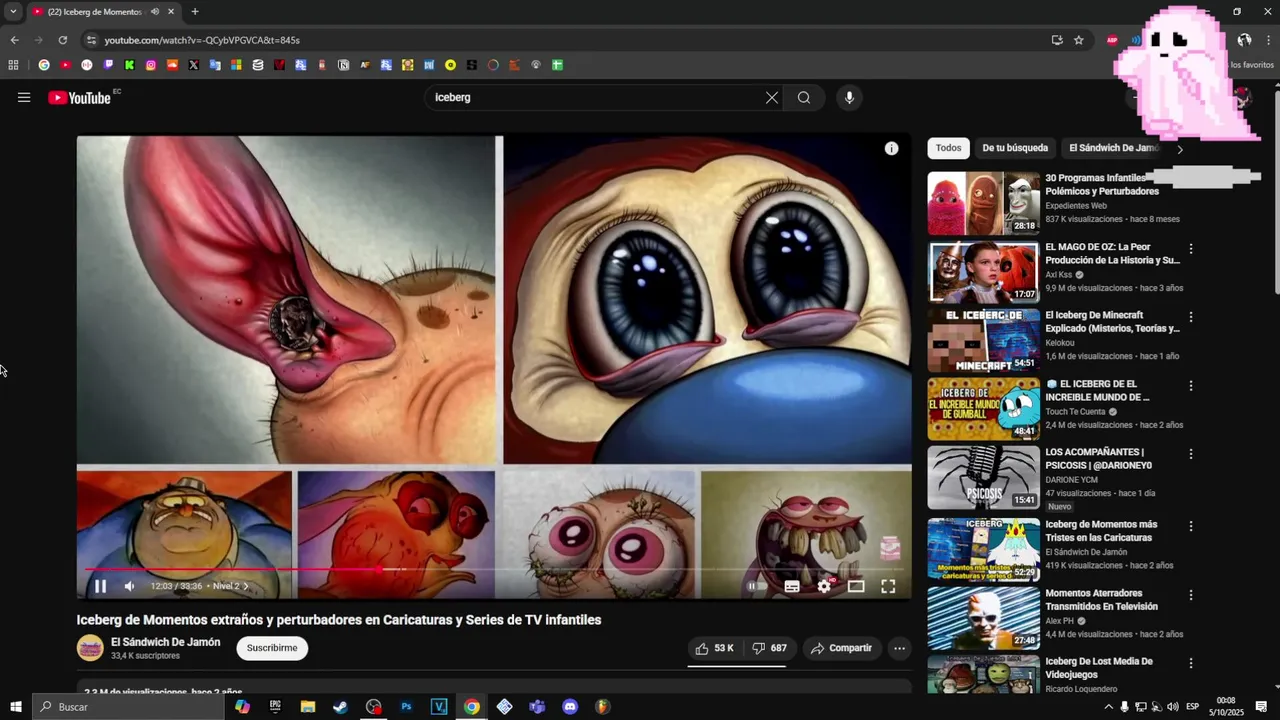Pause the video with the player pause button
The height and width of the screenshot is (720, 1280).
point(100,586)
